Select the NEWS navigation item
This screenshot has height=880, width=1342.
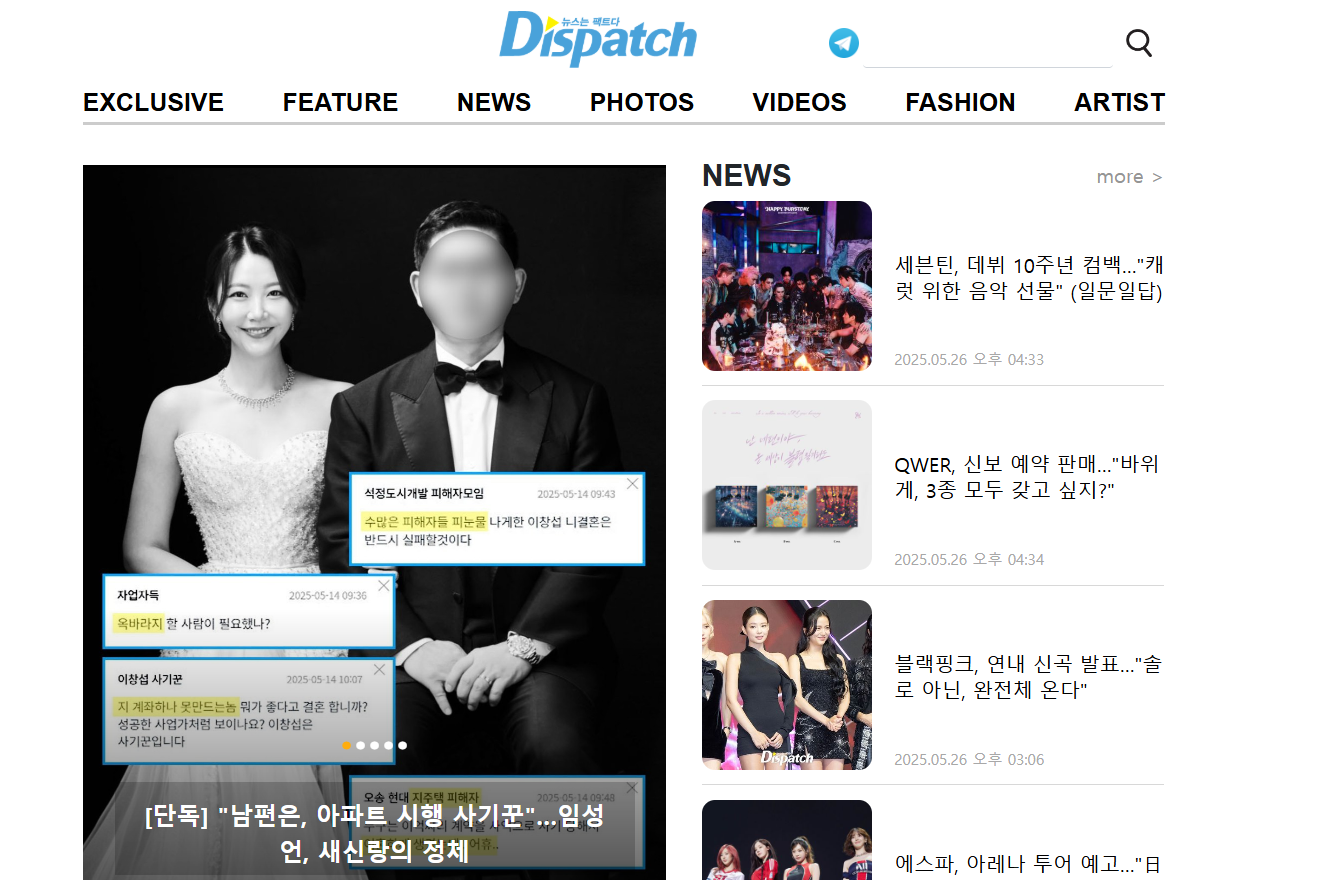pyautogui.click(x=494, y=102)
